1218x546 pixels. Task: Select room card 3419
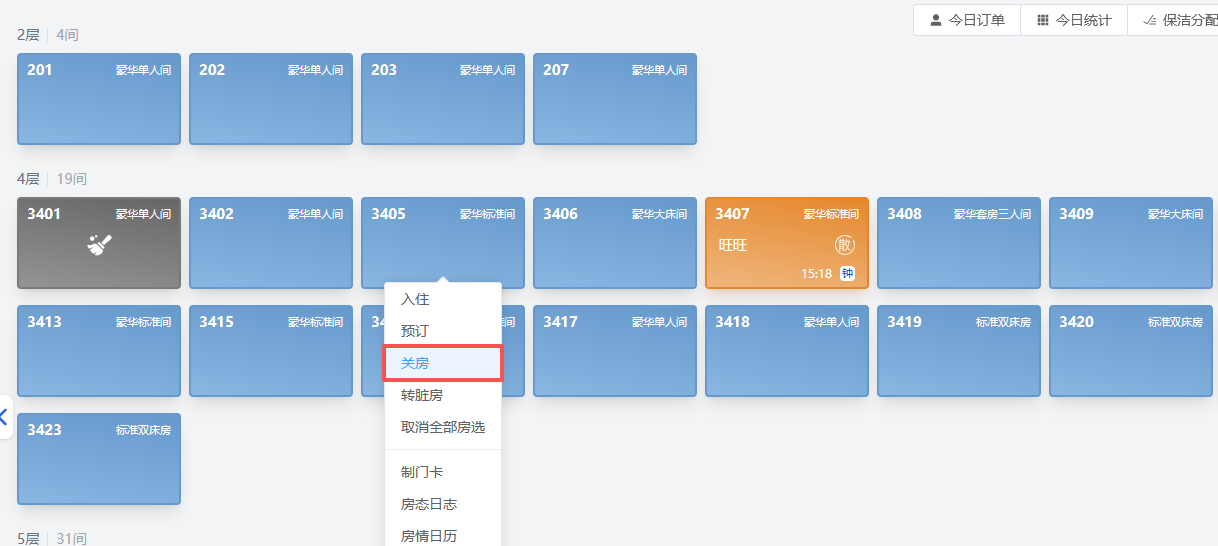pyautogui.click(x=959, y=351)
